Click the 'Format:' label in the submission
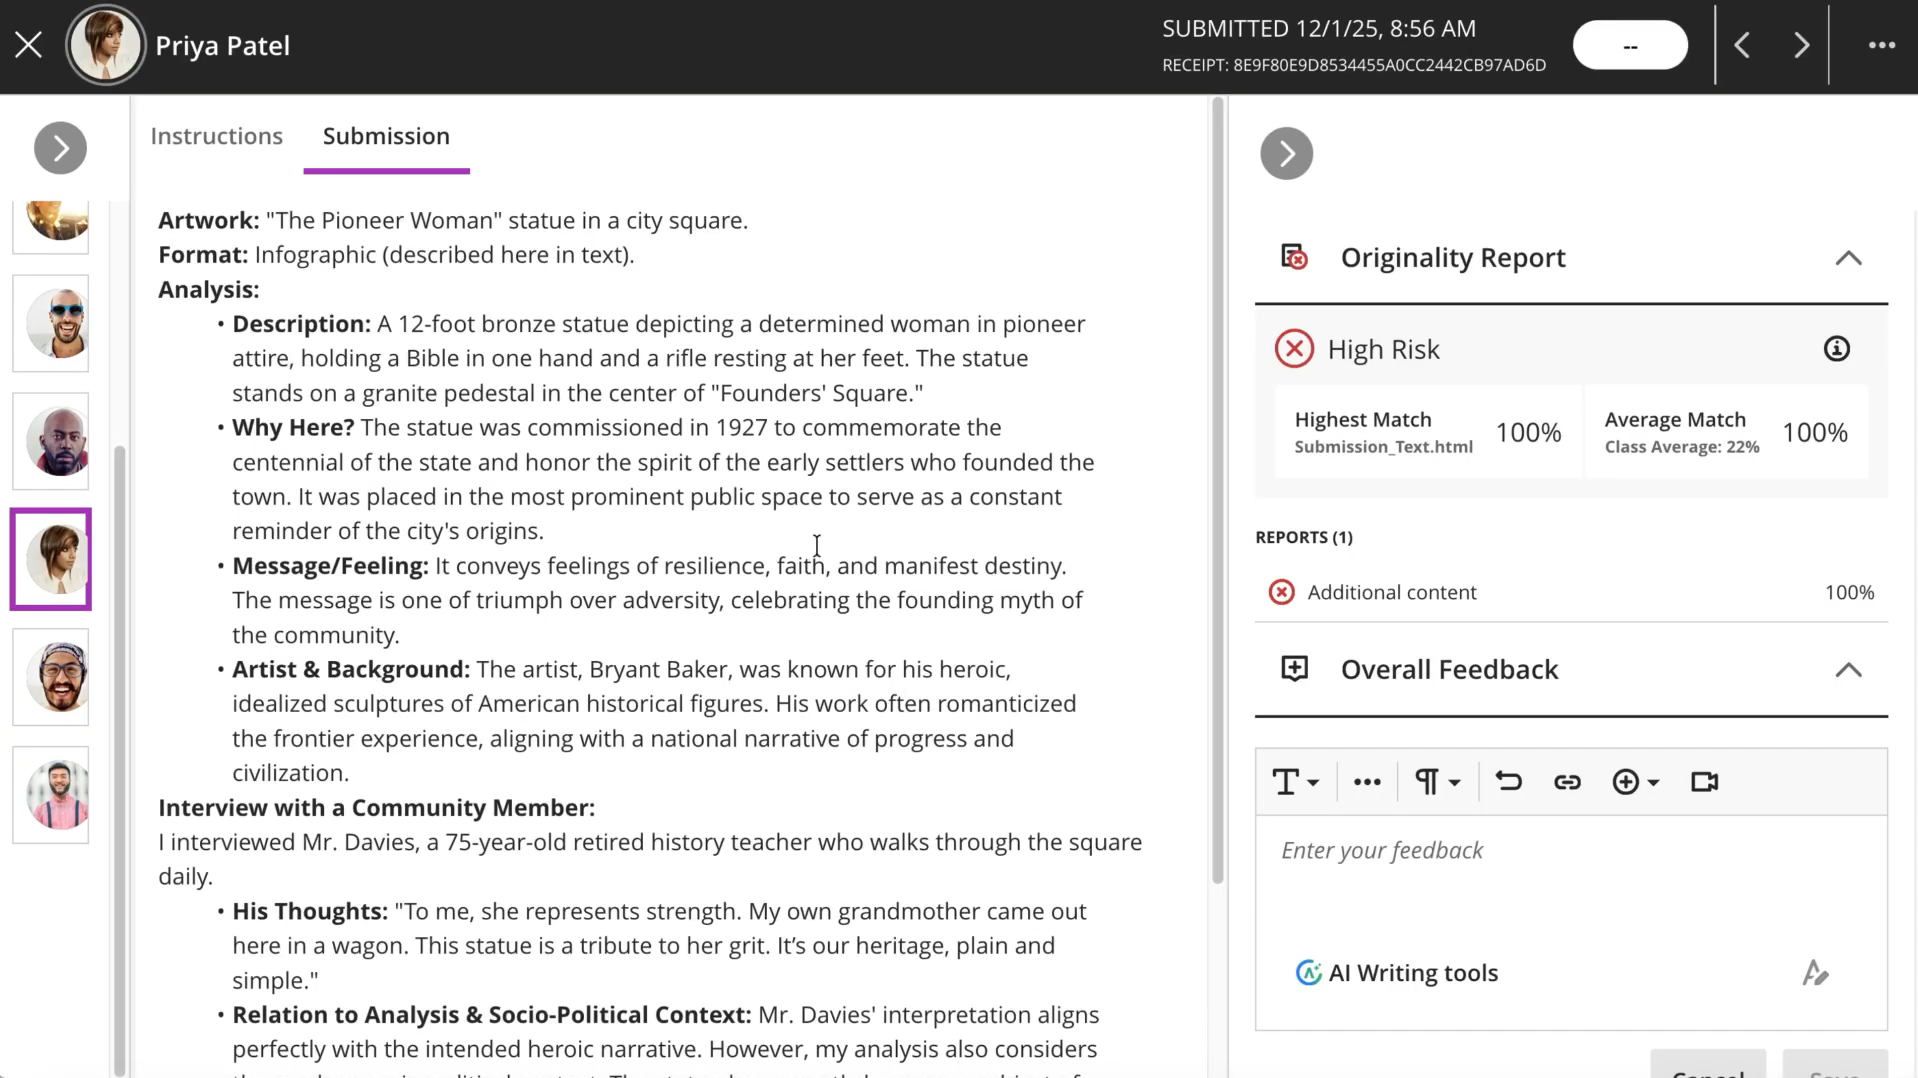Screen dimensions: 1918x1078 (203, 255)
